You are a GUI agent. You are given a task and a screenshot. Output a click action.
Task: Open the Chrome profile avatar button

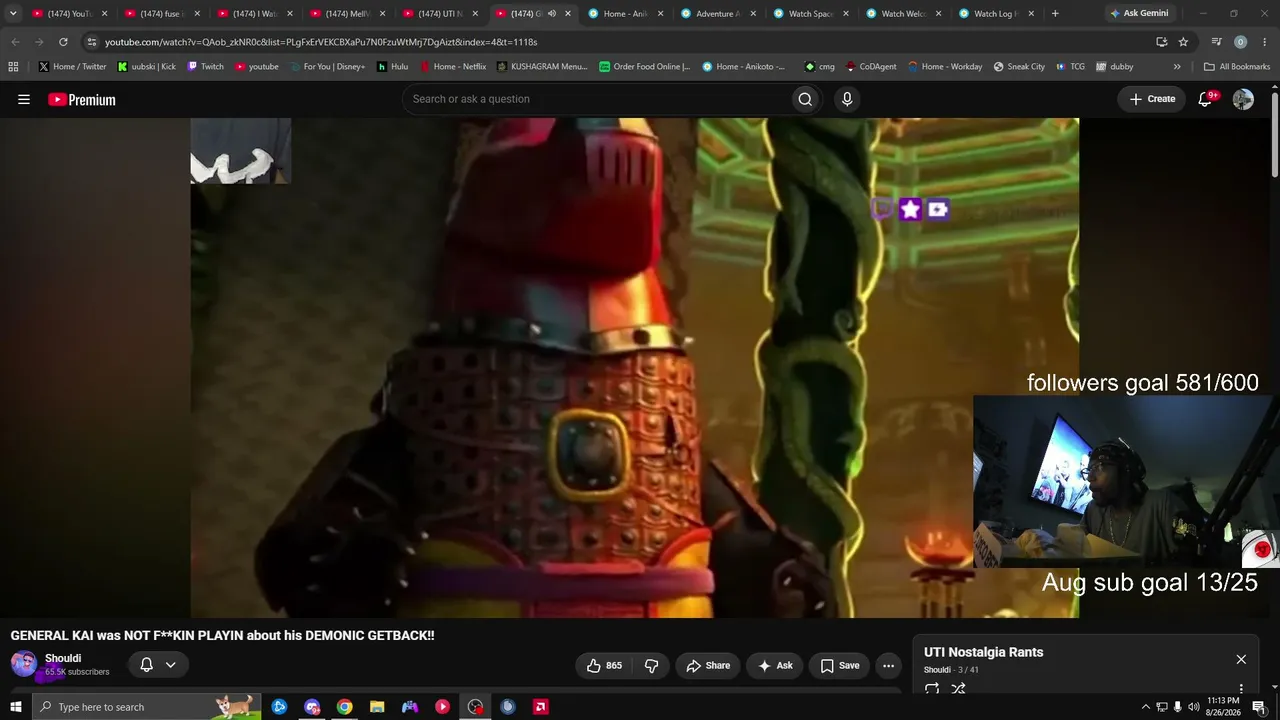pos(1240,42)
